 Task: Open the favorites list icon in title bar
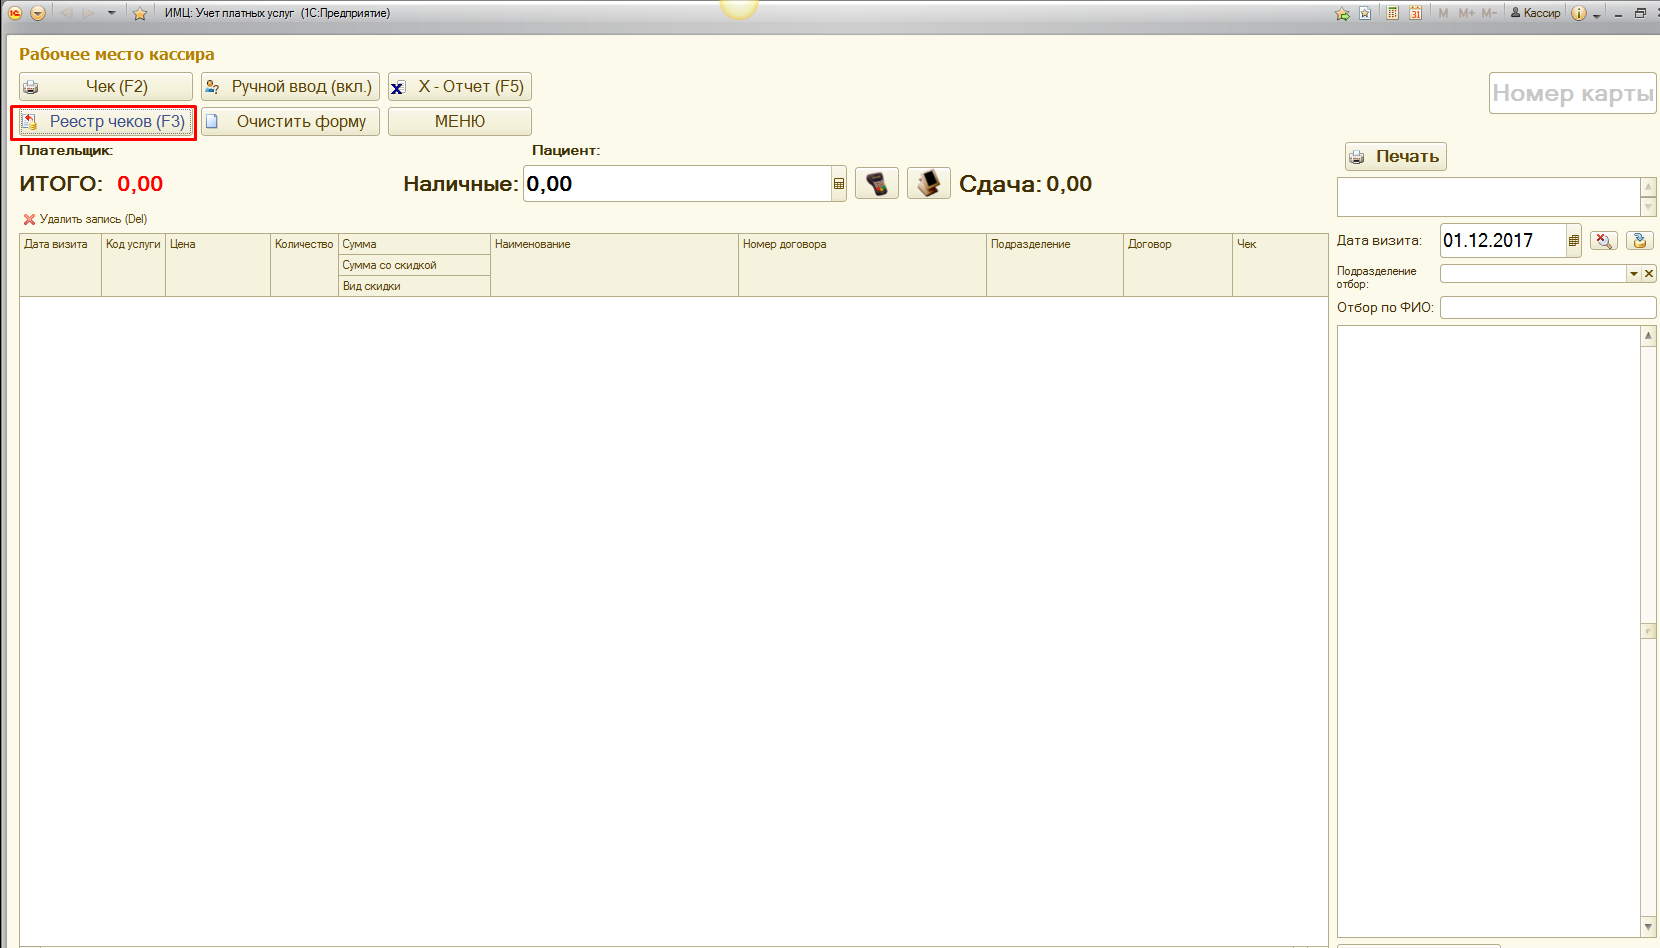(x=1365, y=13)
